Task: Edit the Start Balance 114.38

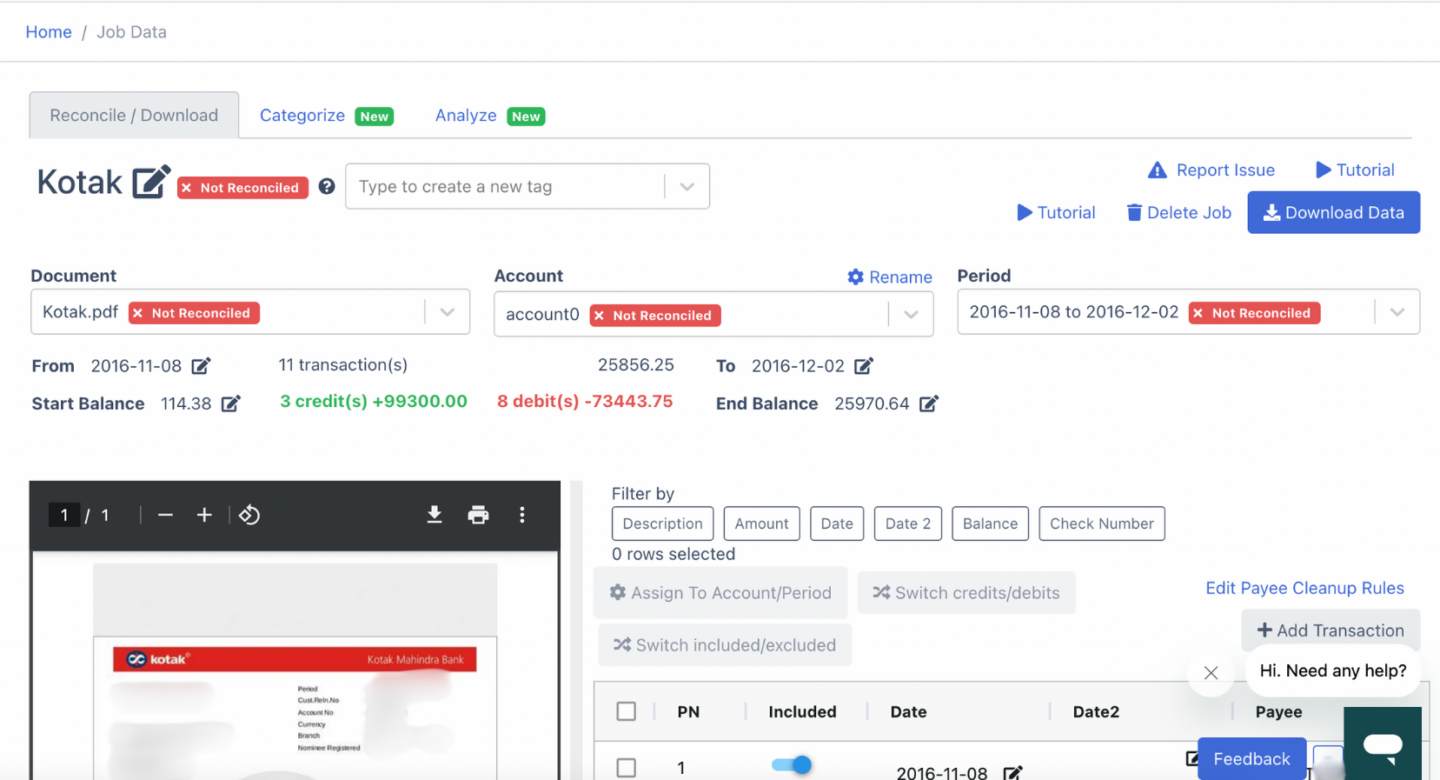Action: click(x=231, y=404)
